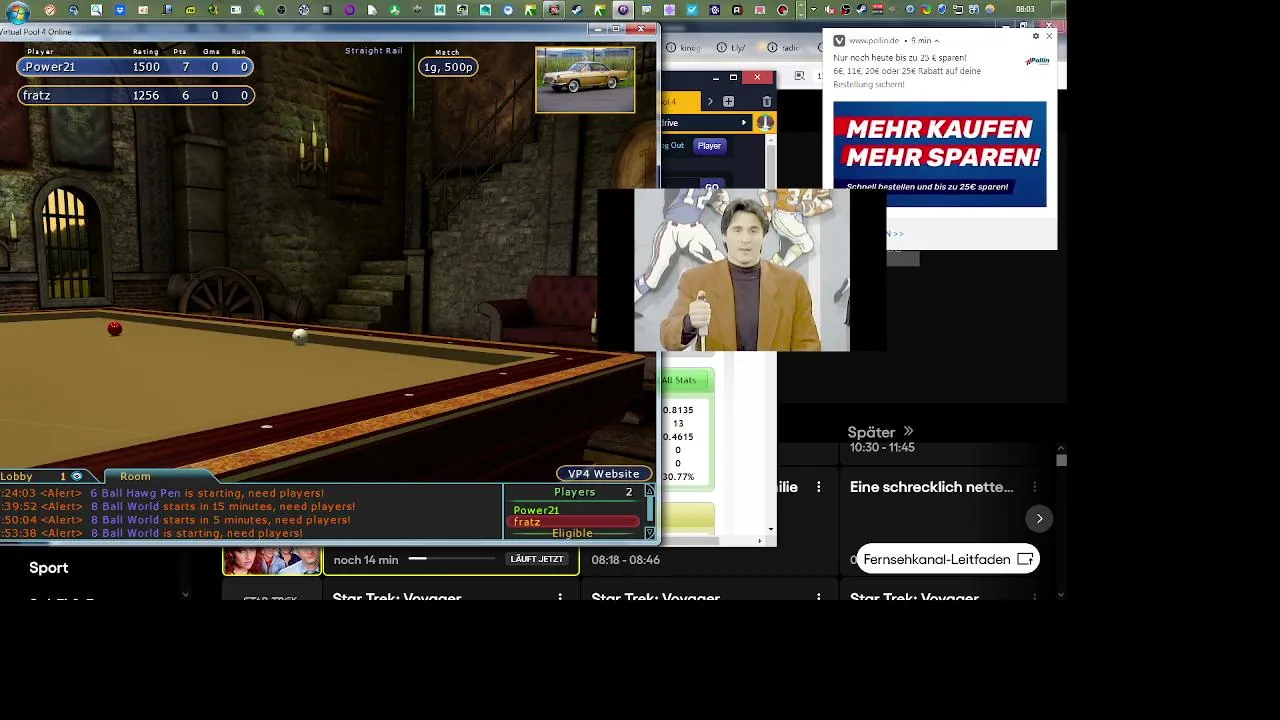Click the next arrow in the TV guide
The image size is (1280, 720).
[1039, 518]
